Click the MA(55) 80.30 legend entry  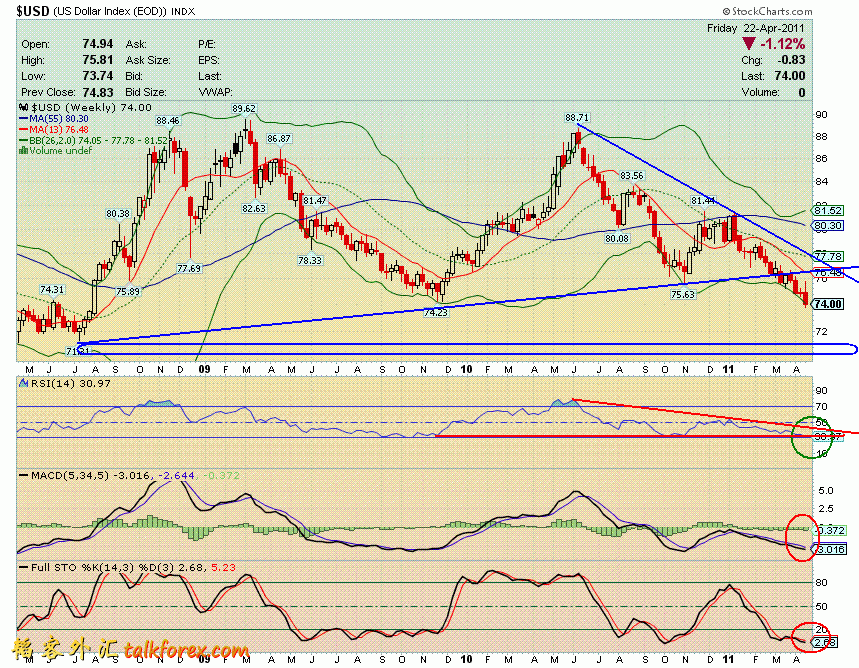click(x=54, y=118)
